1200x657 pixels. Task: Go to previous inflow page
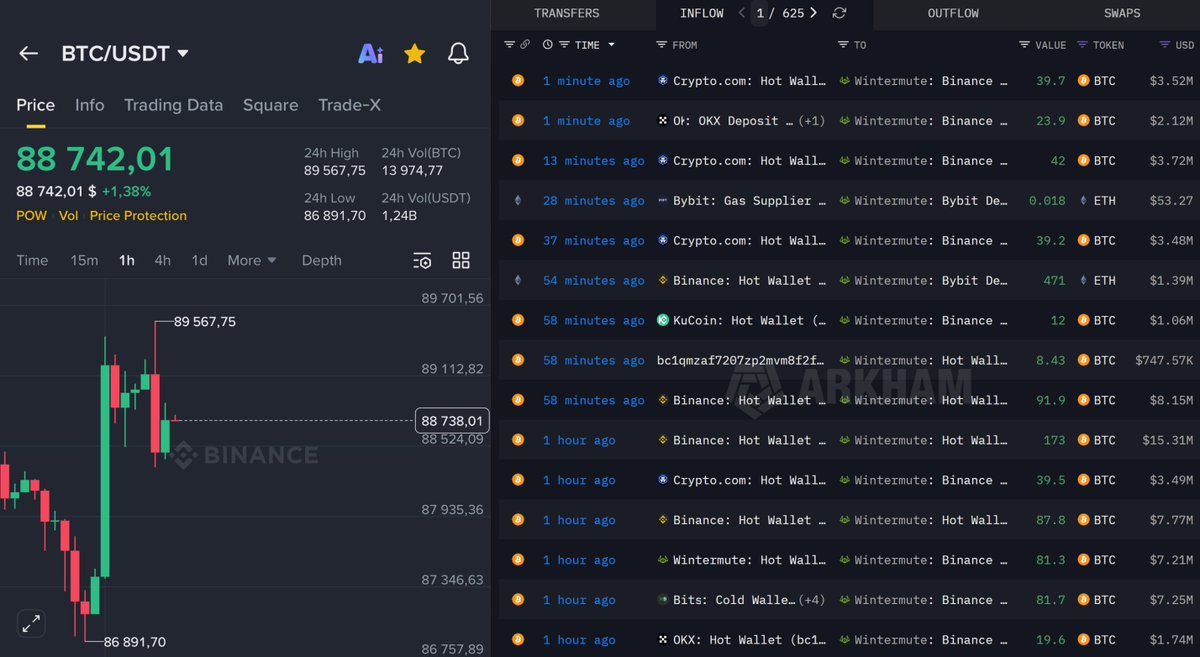pos(742,13)
